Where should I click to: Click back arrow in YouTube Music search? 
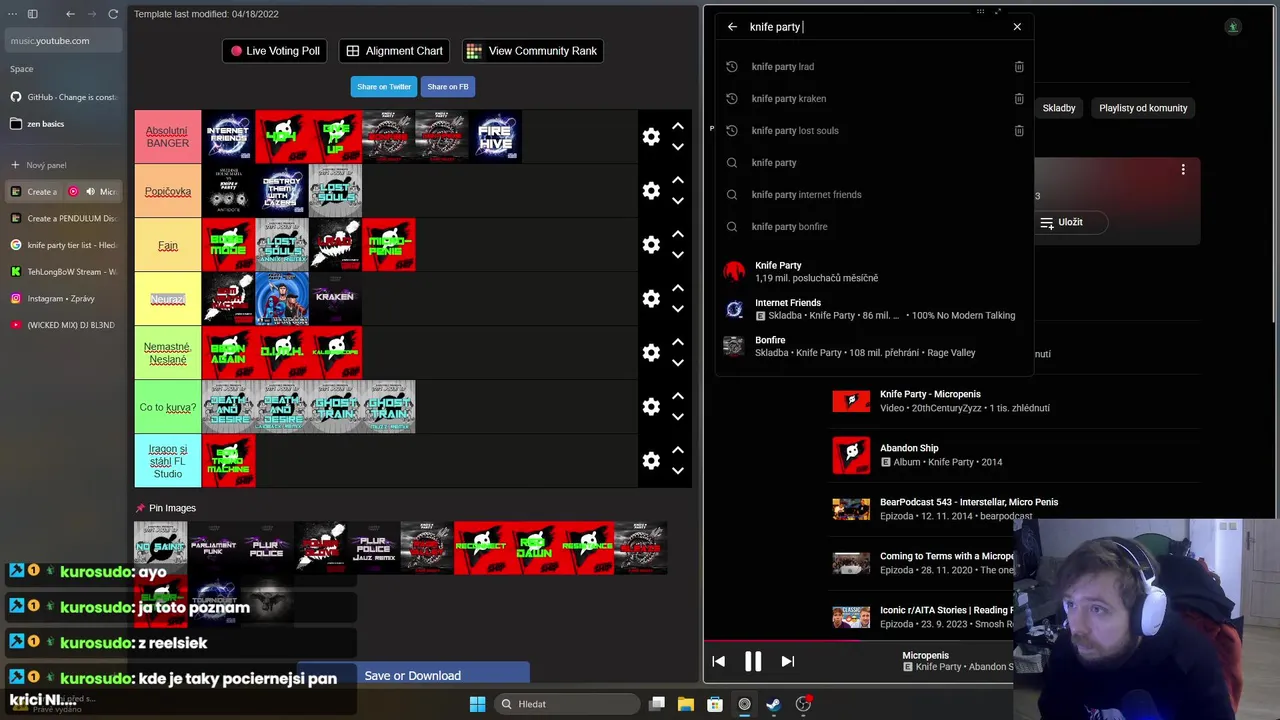(732, 27)
